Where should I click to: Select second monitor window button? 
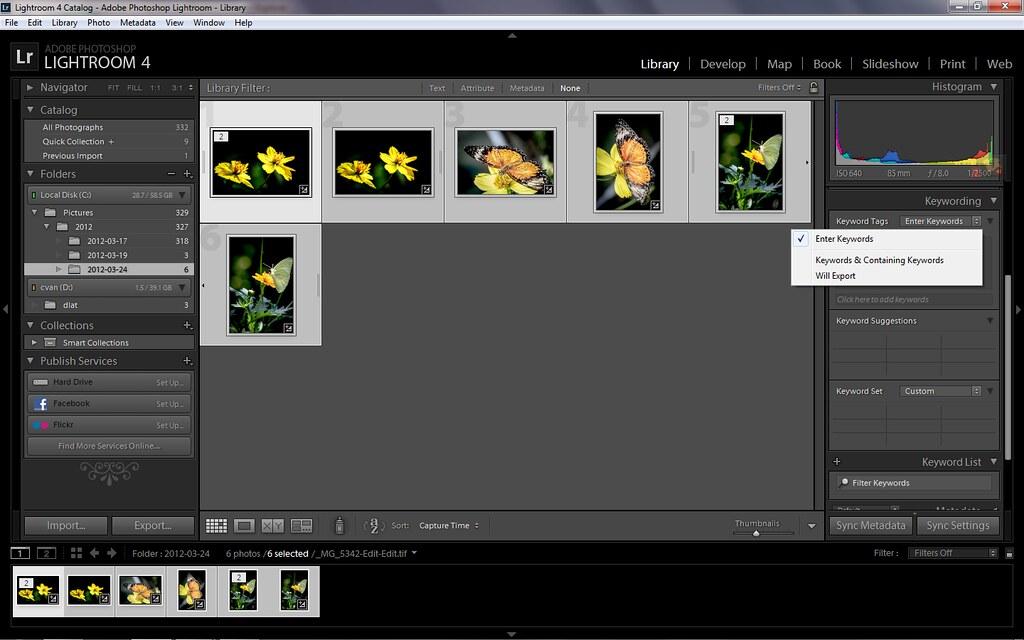pyautogui.click(x=46, y=553)
